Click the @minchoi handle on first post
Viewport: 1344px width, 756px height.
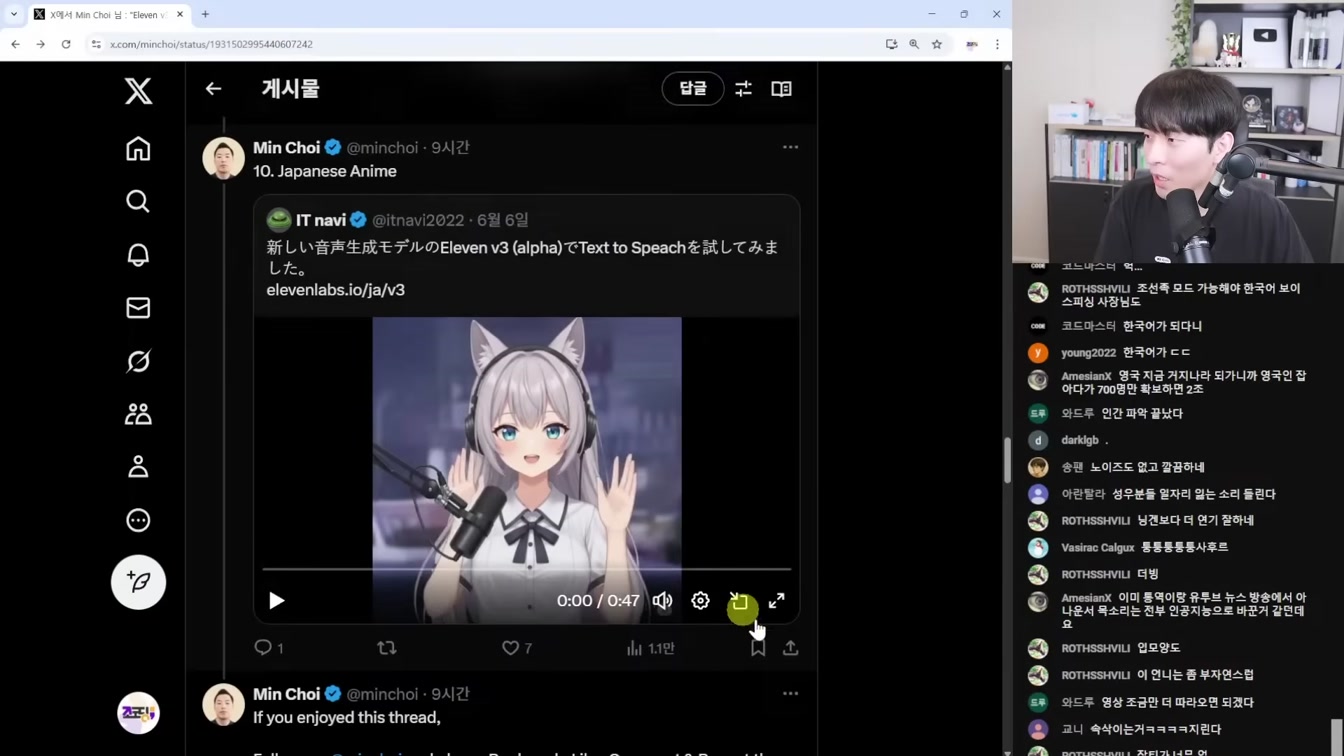[x=382, y=147]
